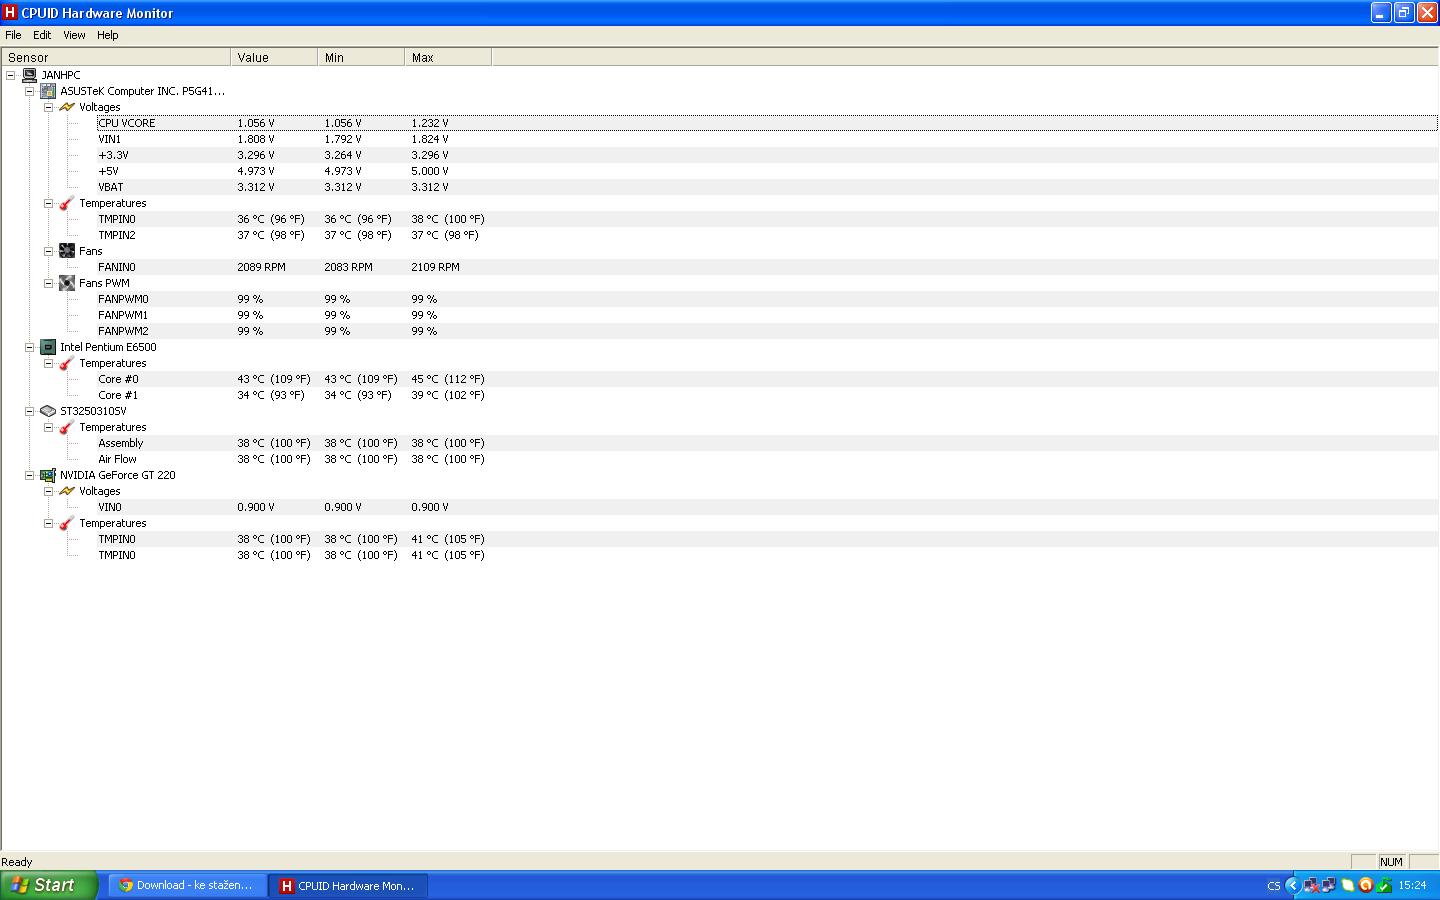Collapse Voltages under NVIDIA GeForce GT 220

click(48, 491)
